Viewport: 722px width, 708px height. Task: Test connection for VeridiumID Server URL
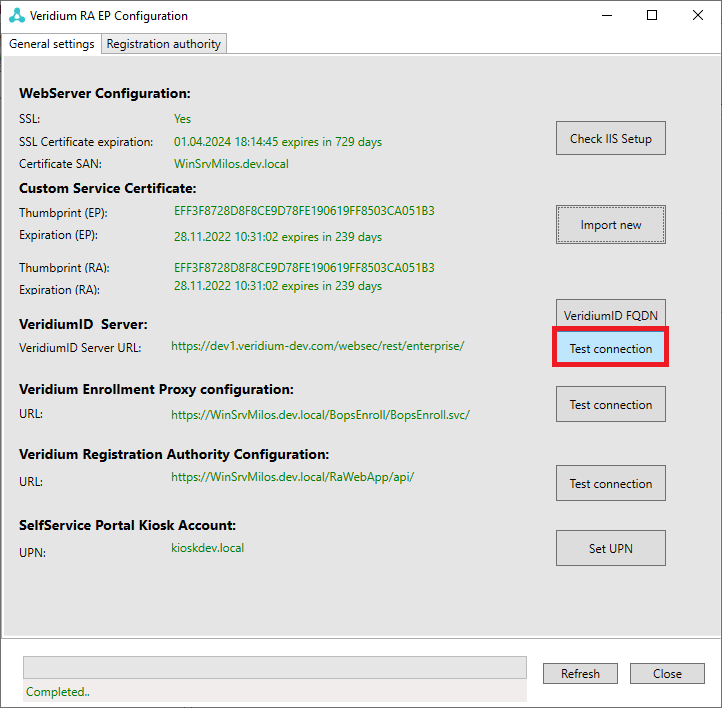610,349
